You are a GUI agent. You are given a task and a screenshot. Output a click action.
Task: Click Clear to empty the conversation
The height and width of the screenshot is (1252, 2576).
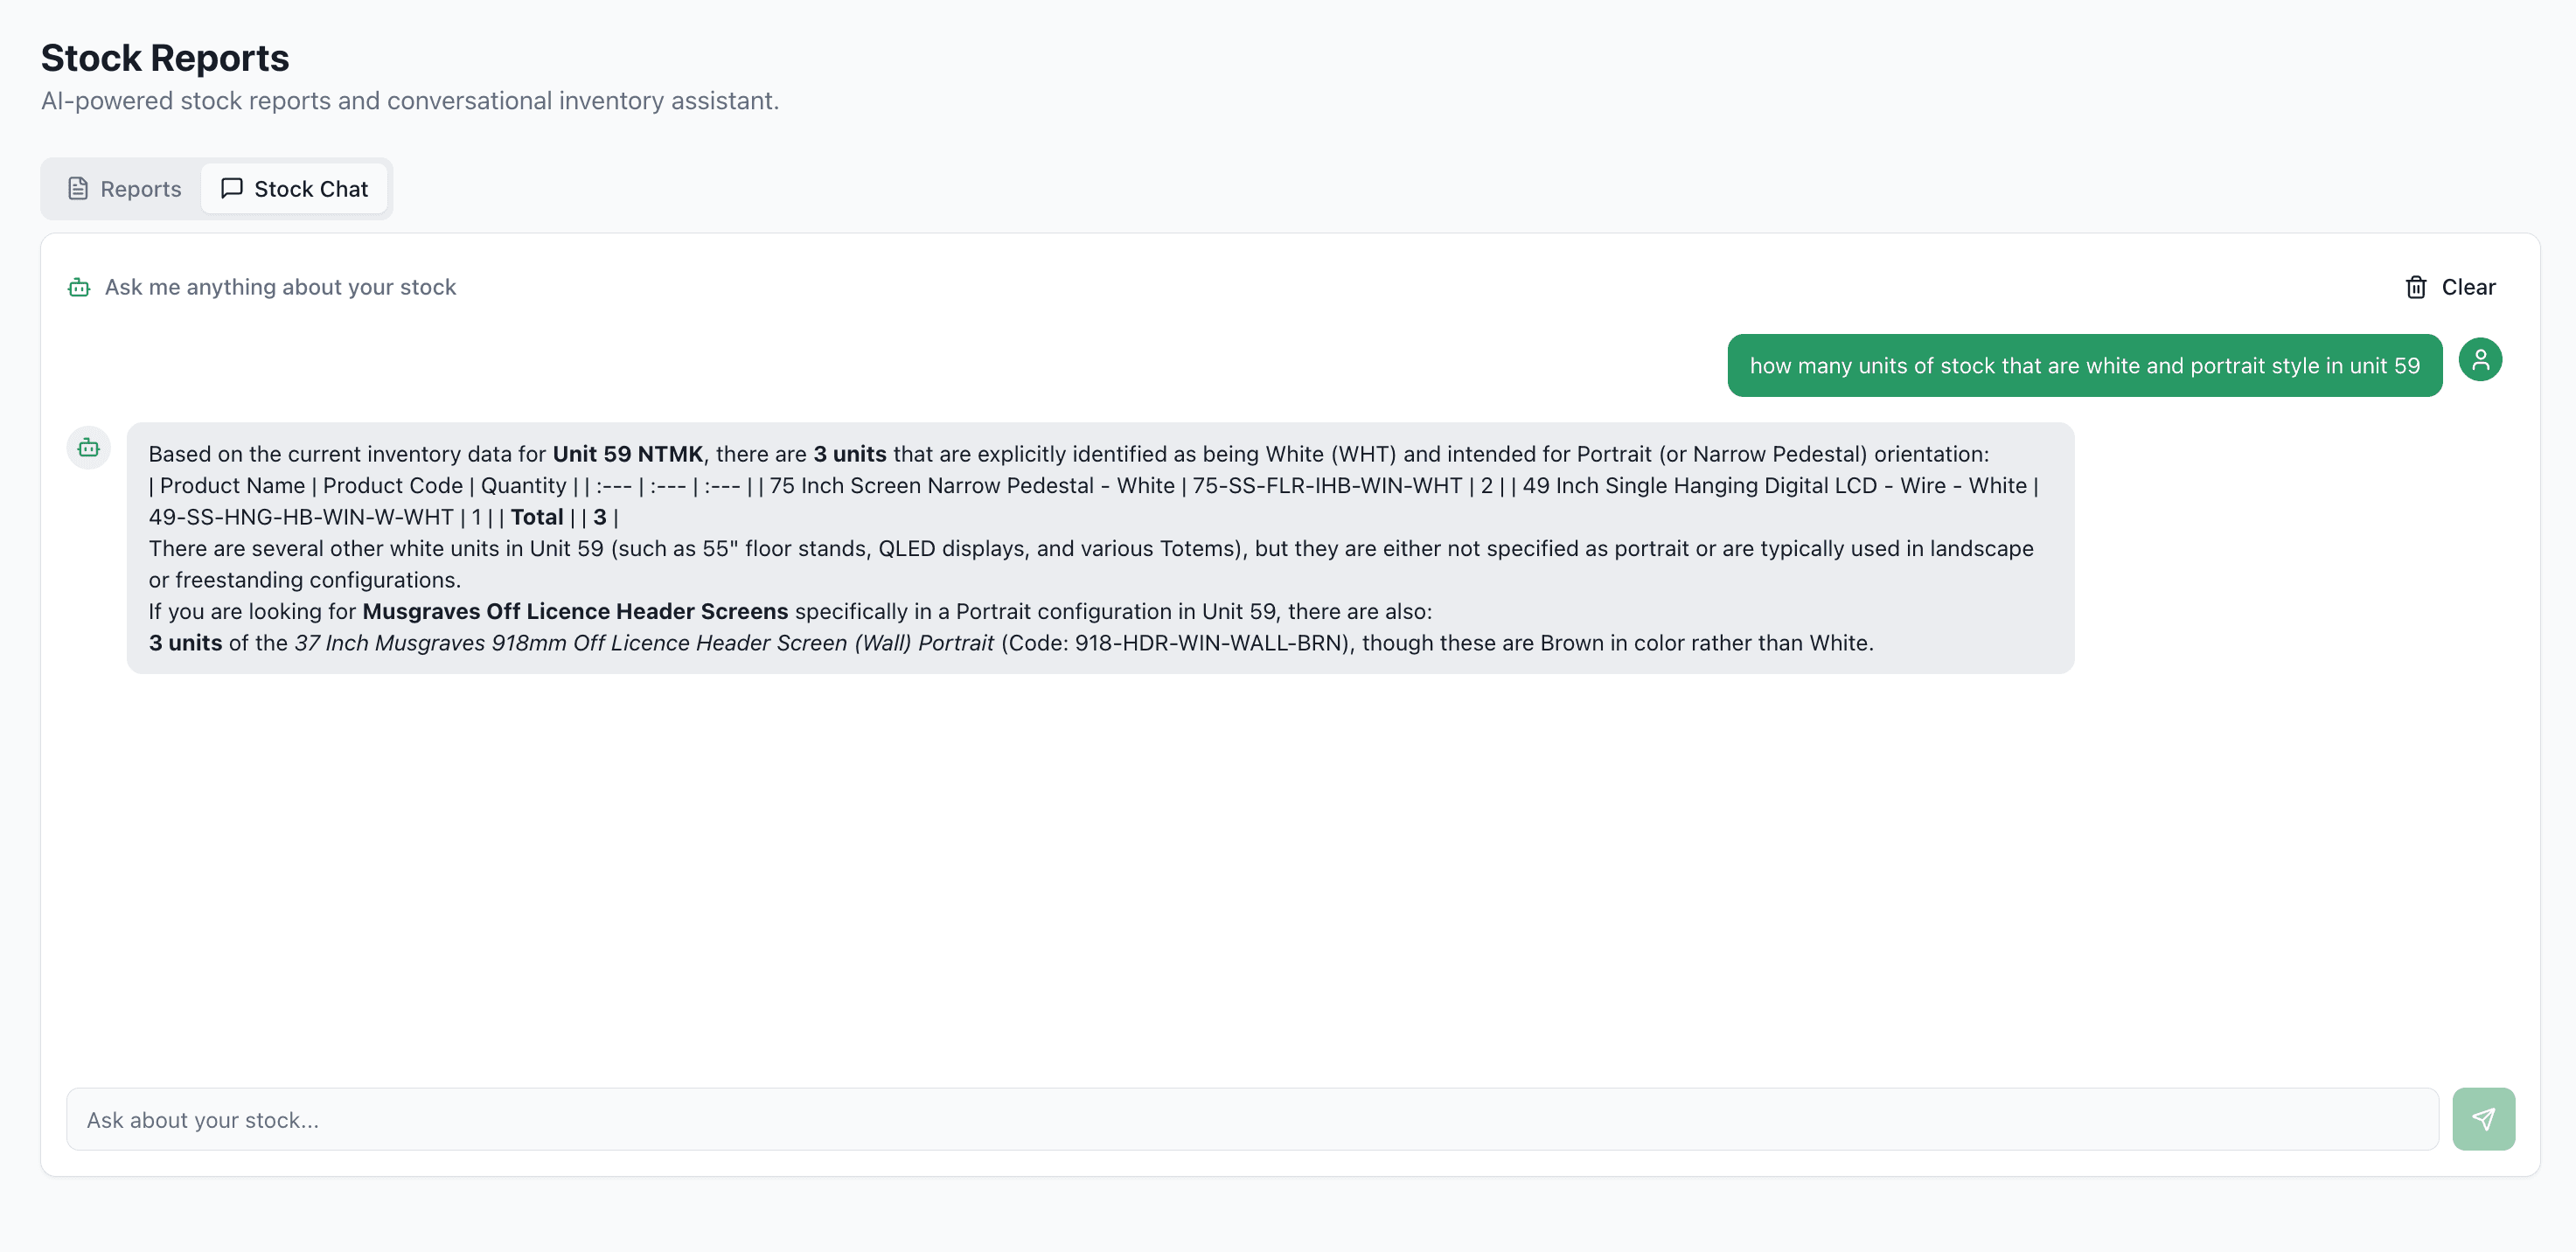tap(2466, 287)
